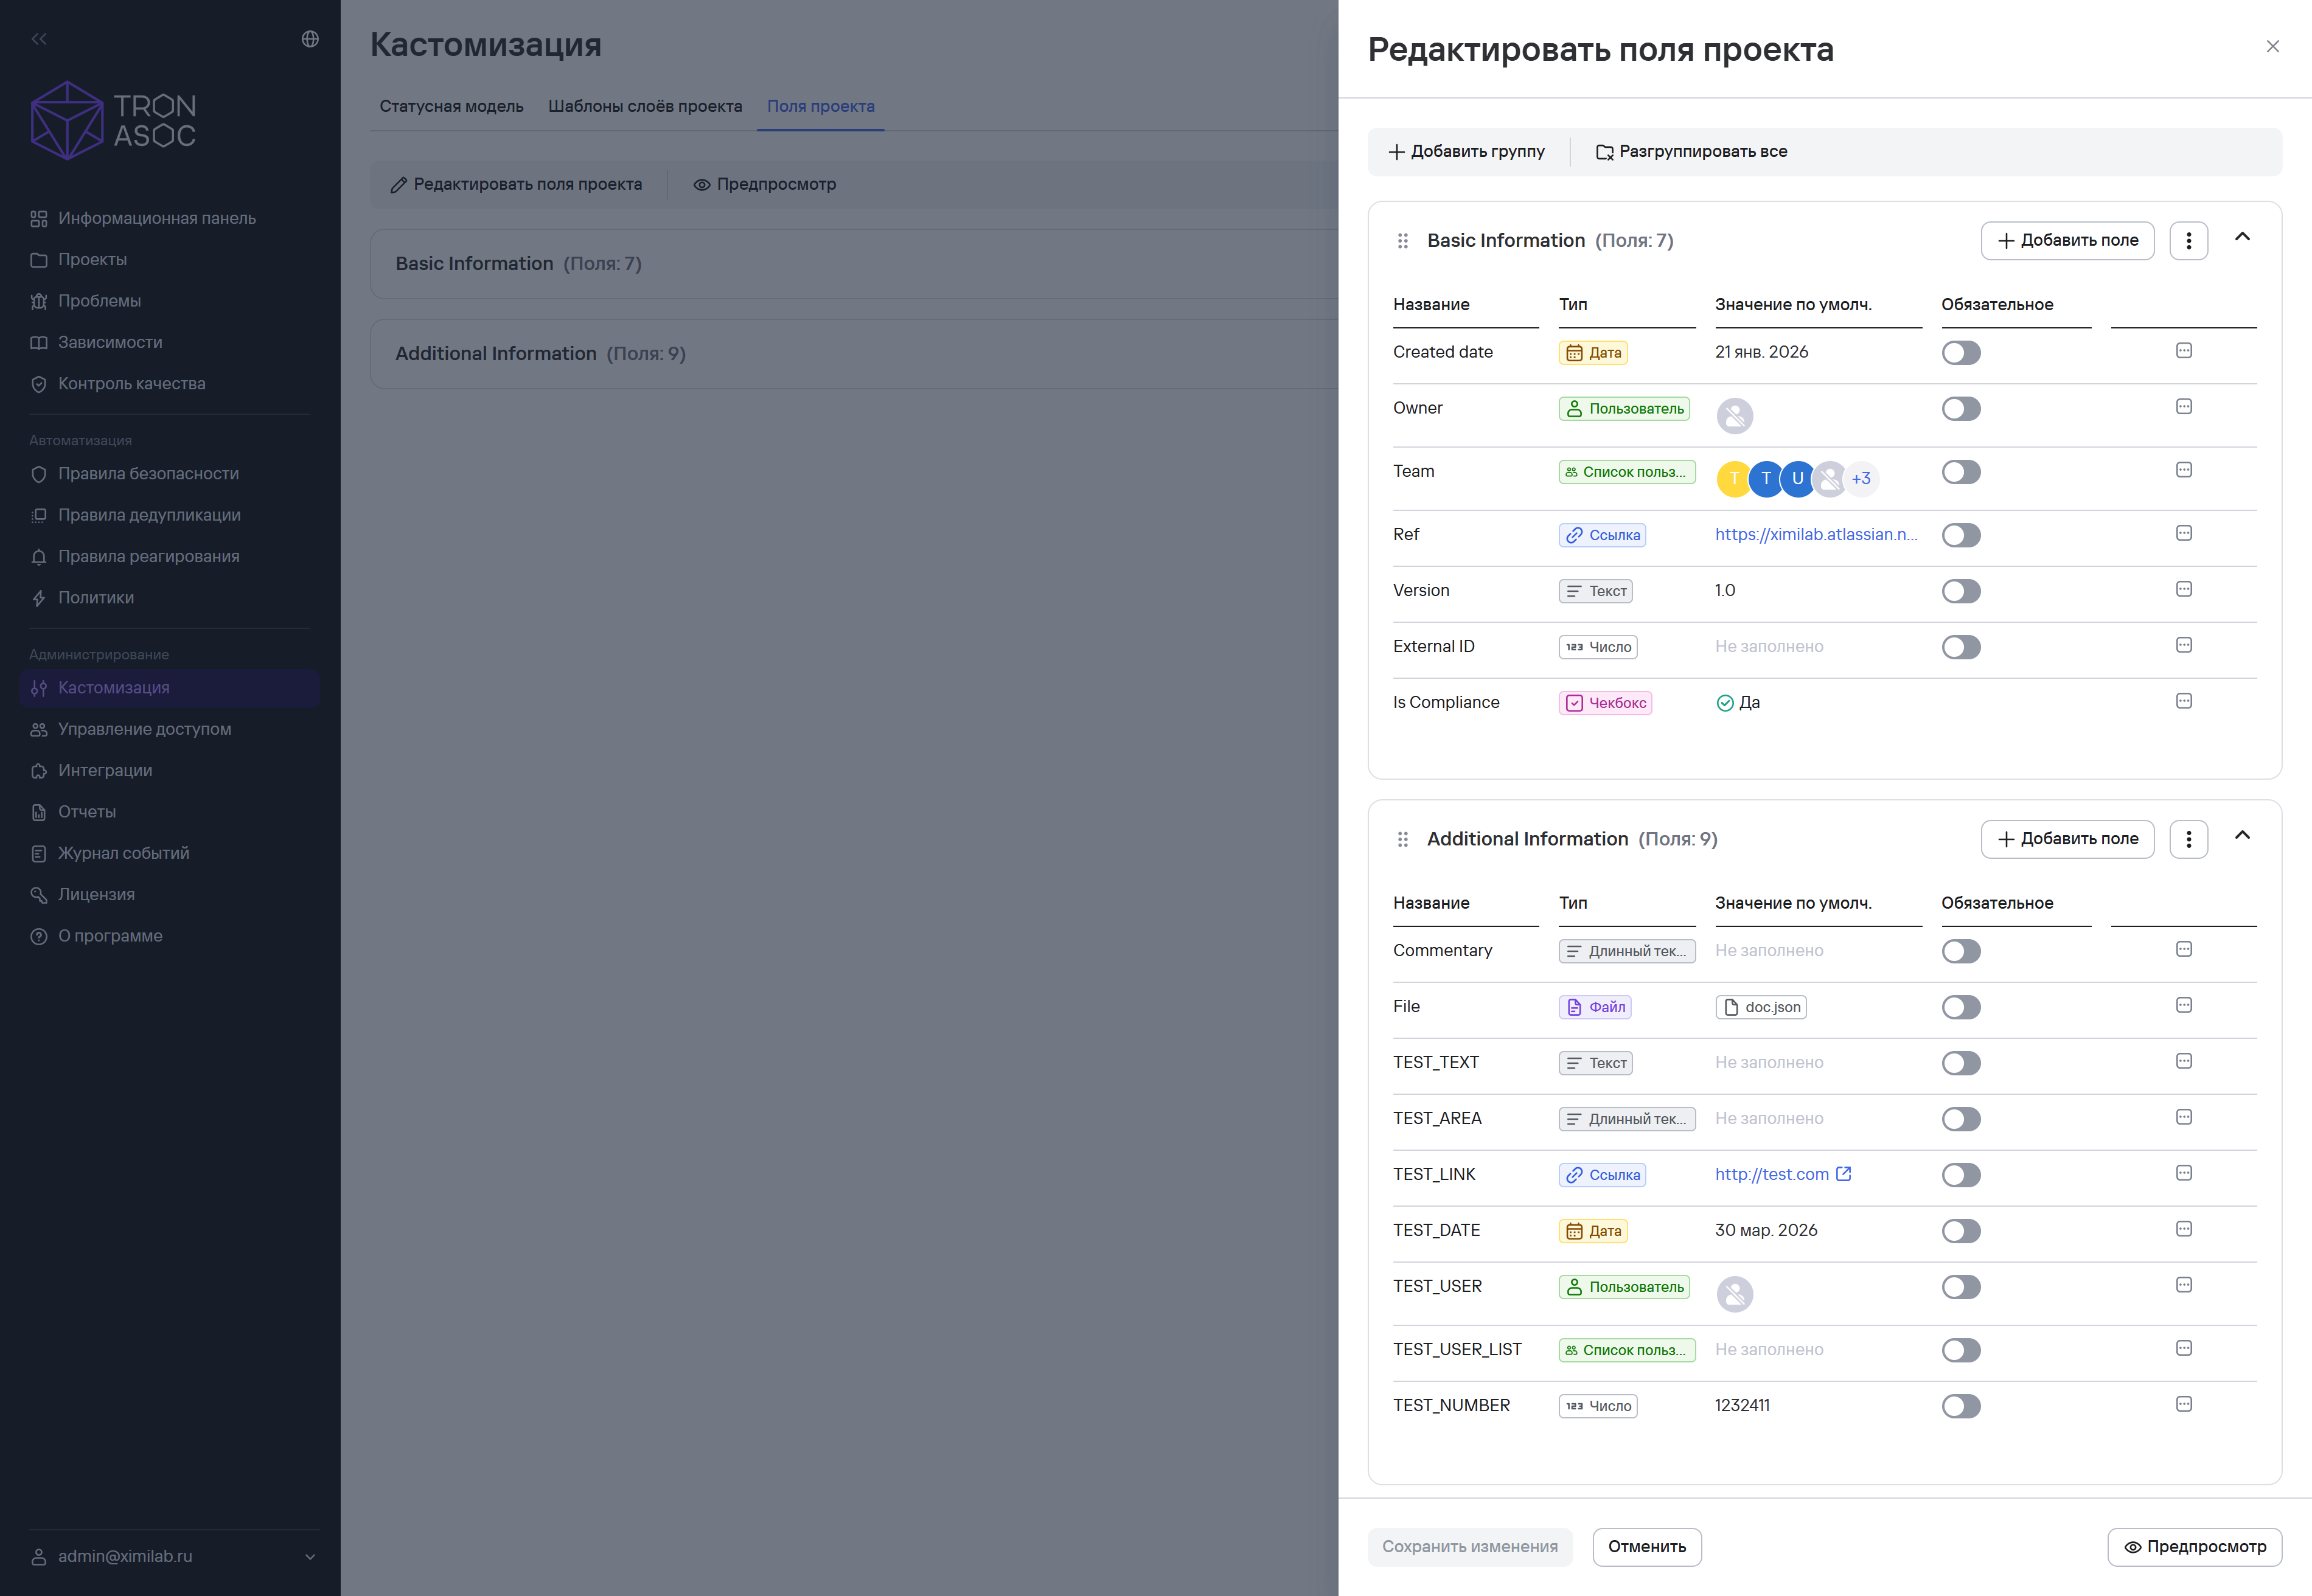Open row menu icon for TEST_TEXT

(2184, 1061)
